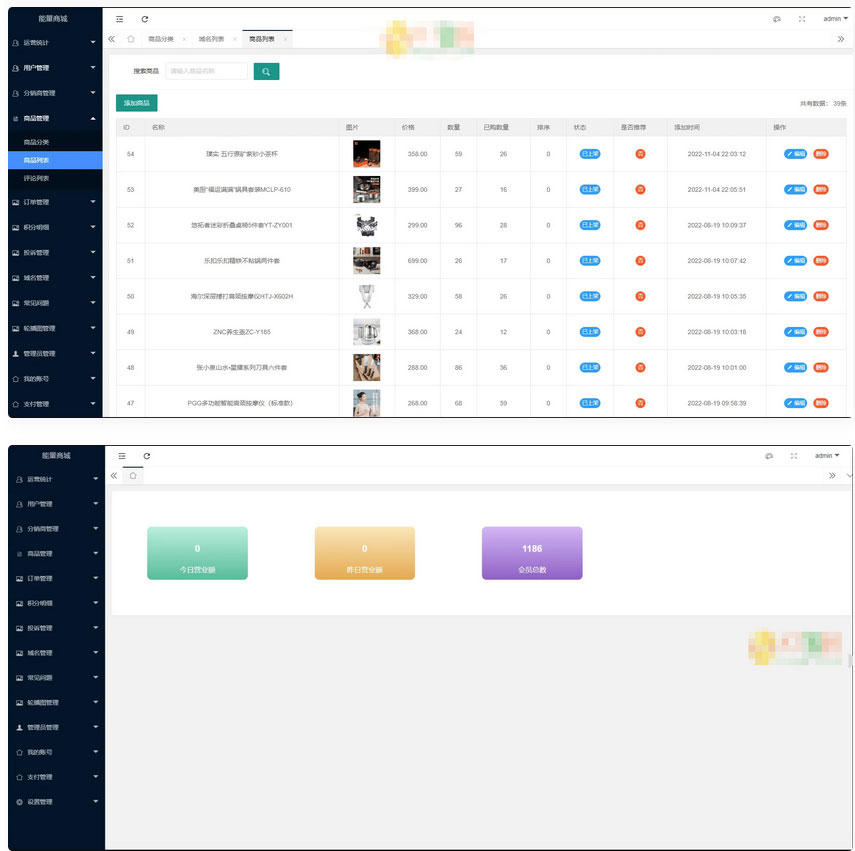Viewport: 855px width, 851px height.
Task: Click right double-chevron in dashboard window tab bar
Action: tap(832, 475)
